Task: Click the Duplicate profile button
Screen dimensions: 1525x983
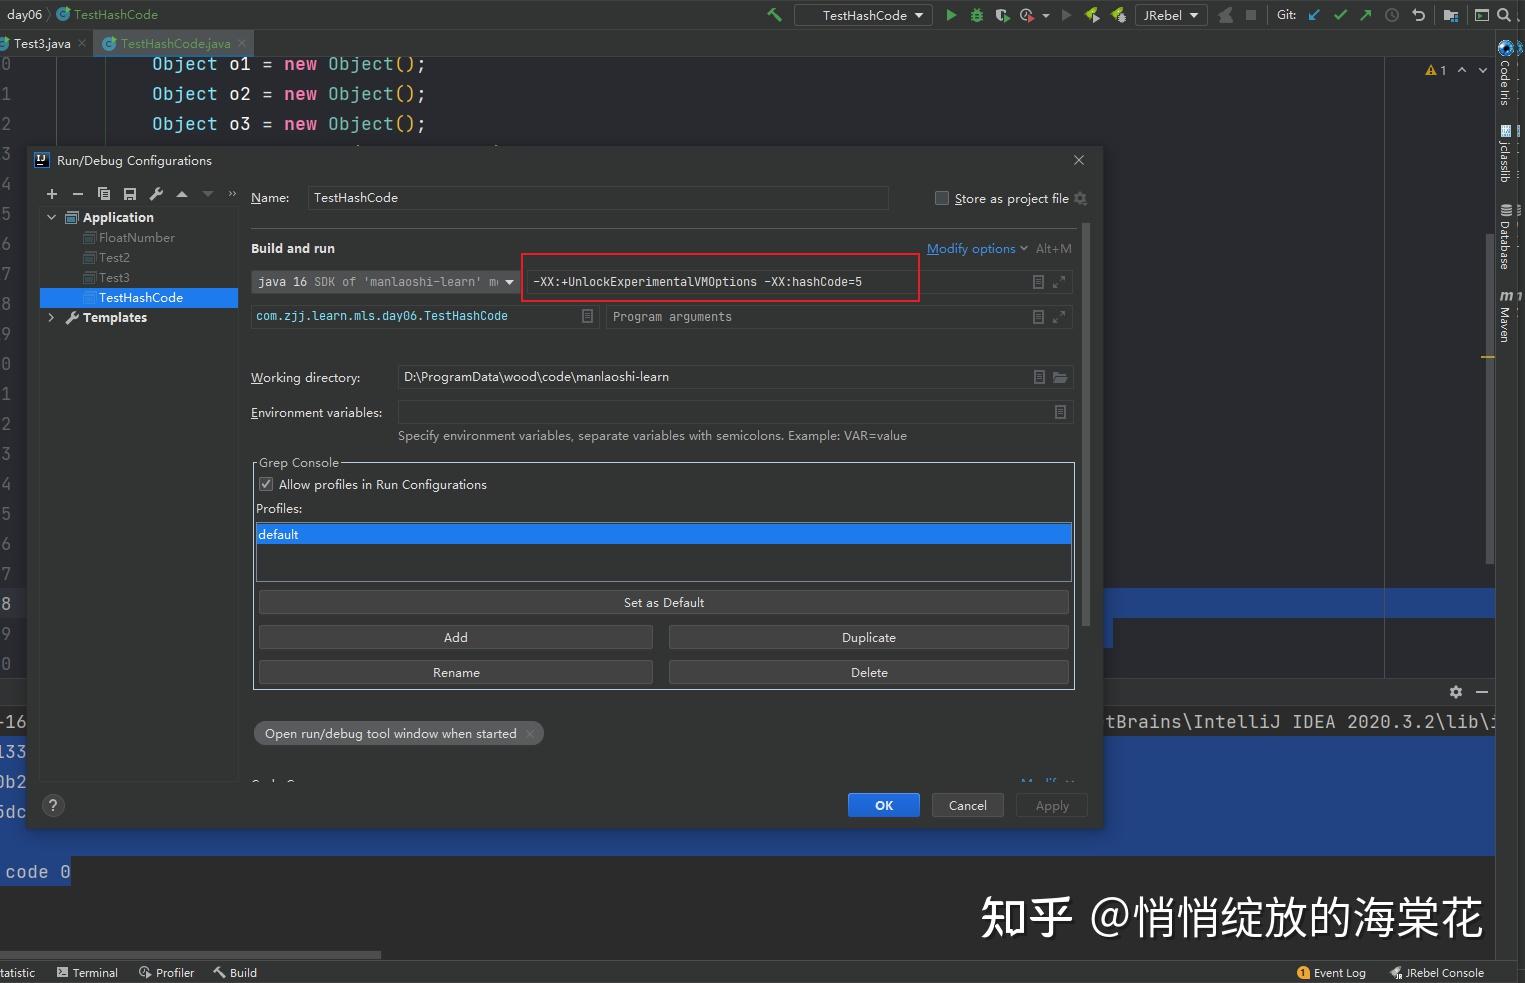Action: click(x=869, y=637)
